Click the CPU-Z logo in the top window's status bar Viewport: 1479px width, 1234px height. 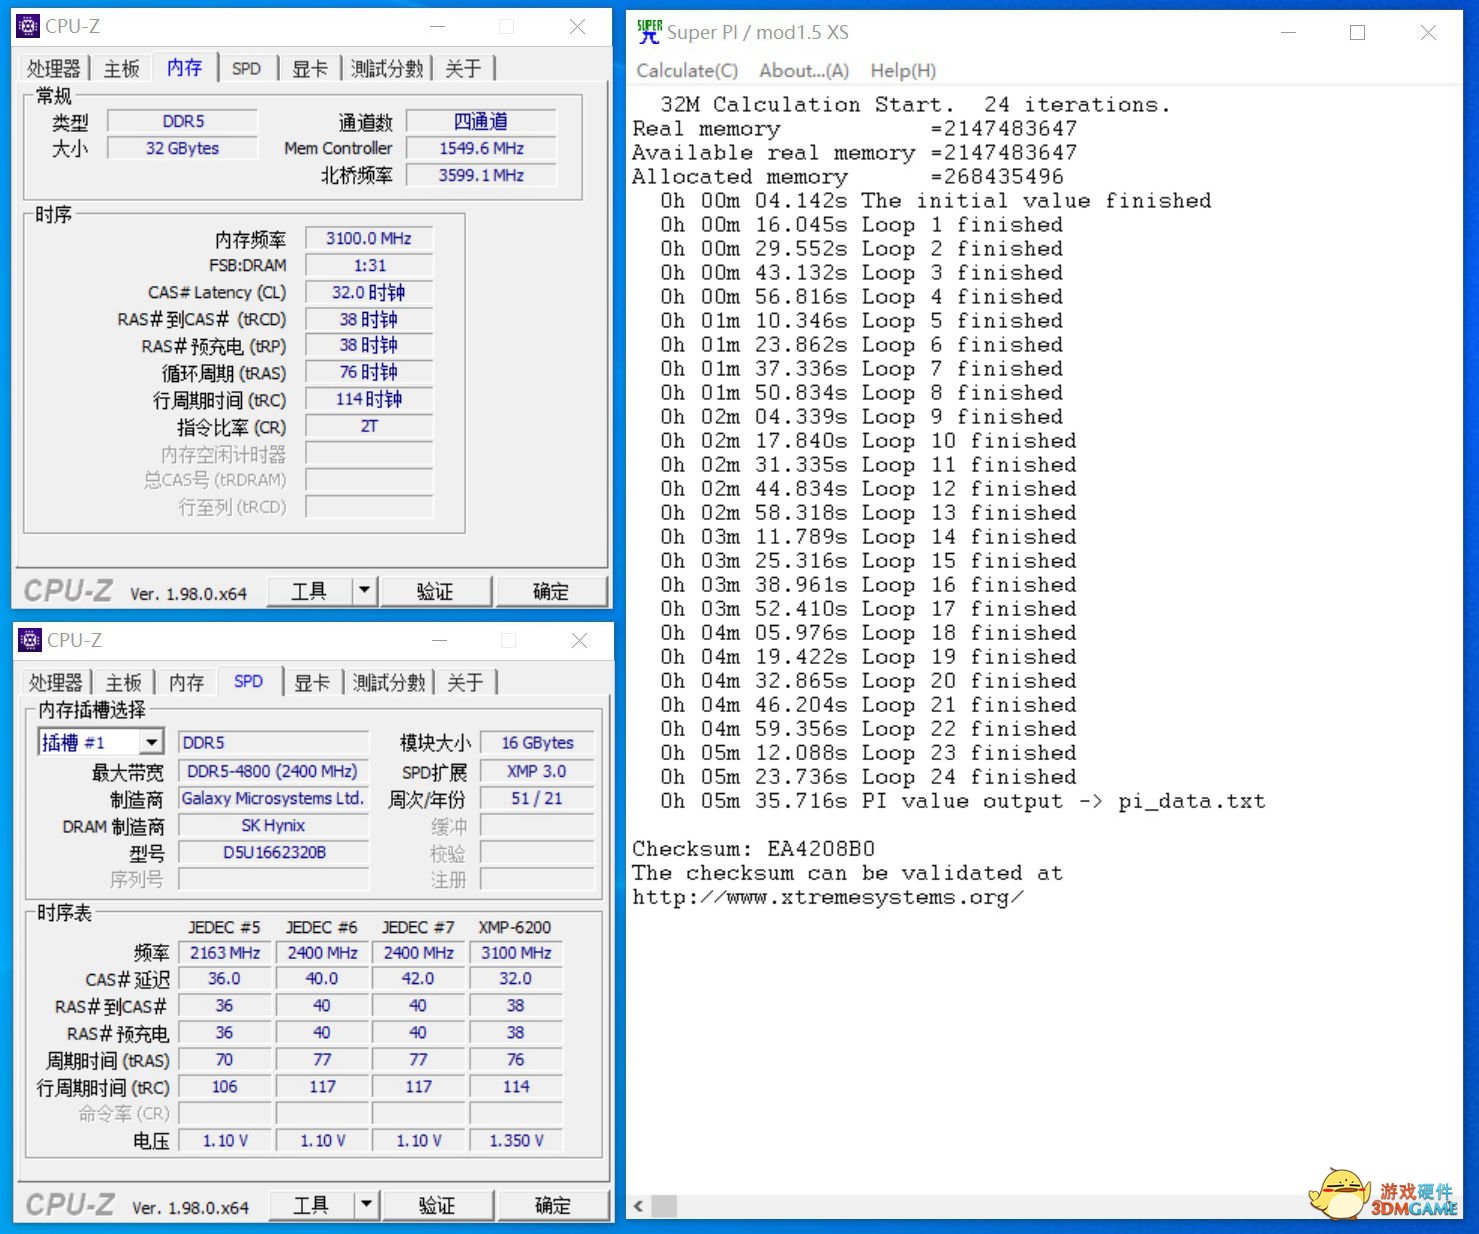coord(66,590)
